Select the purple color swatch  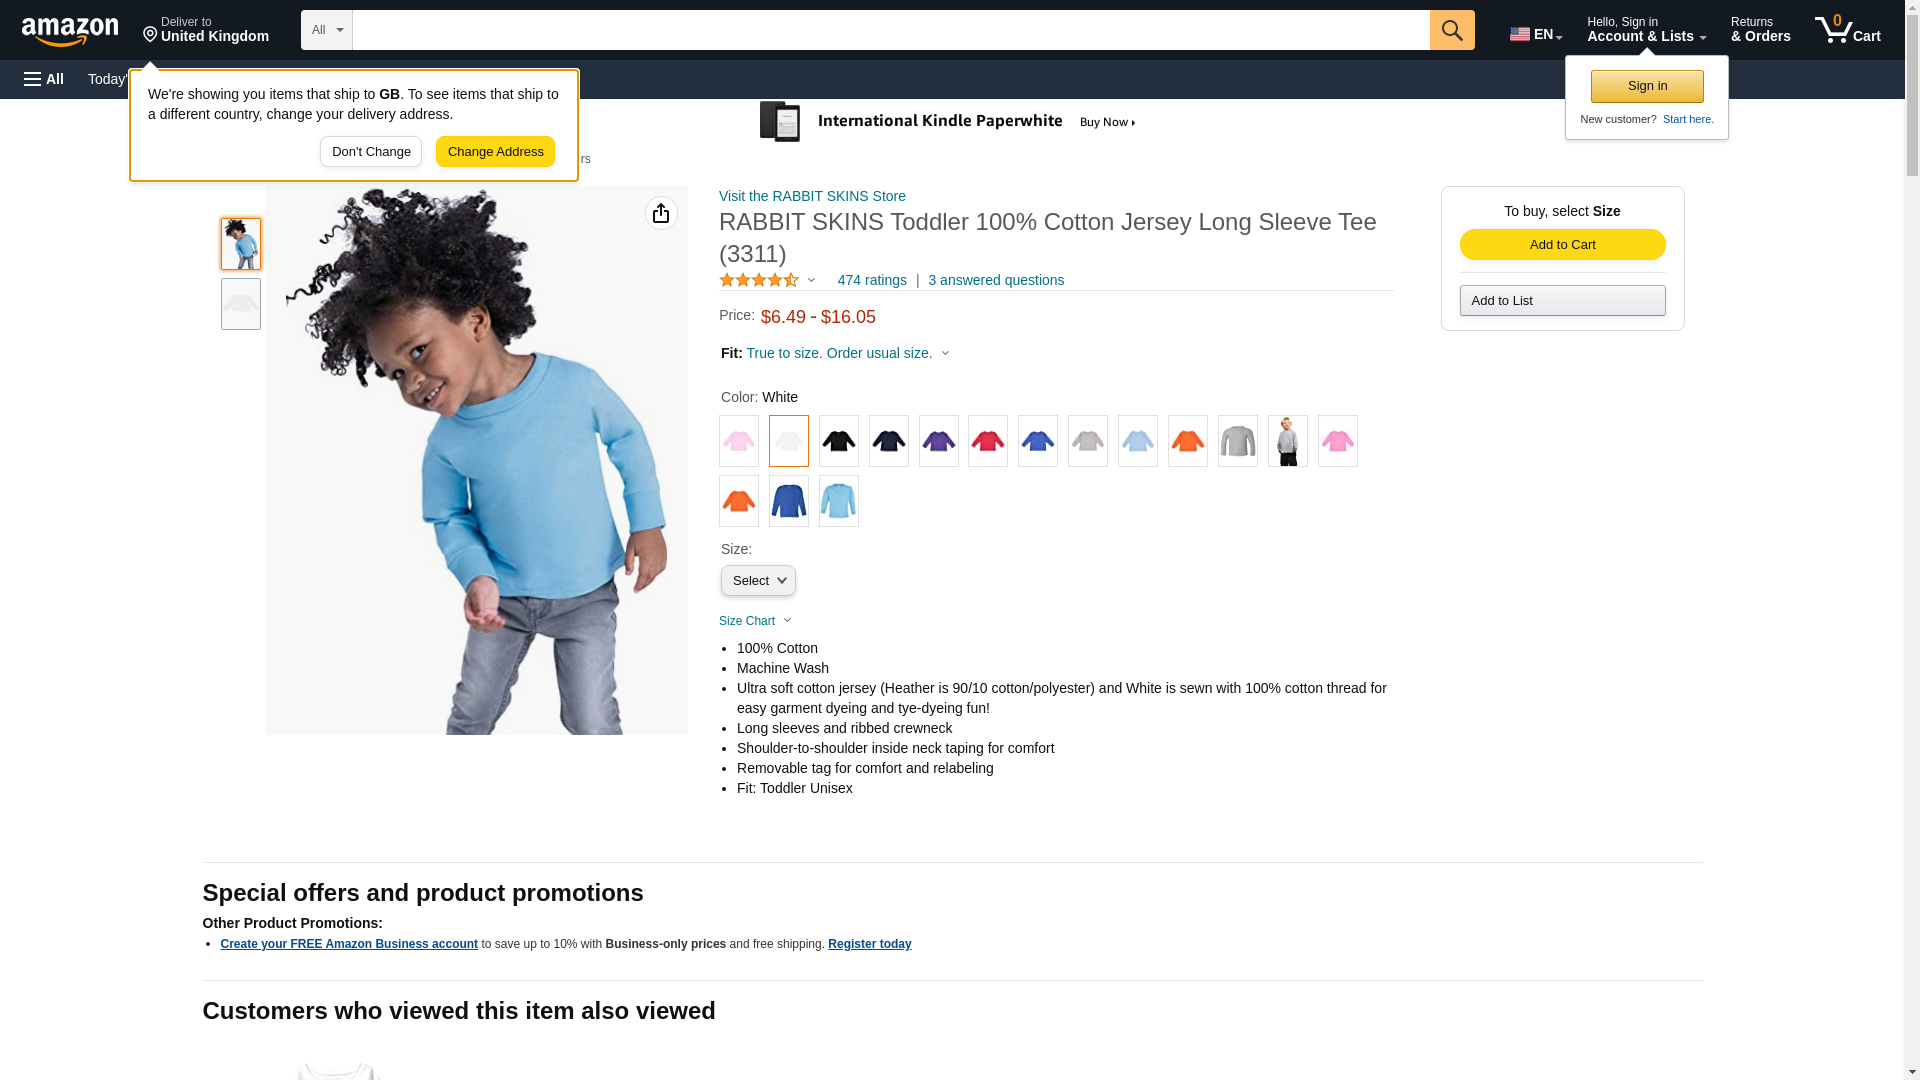pos(938,441)
